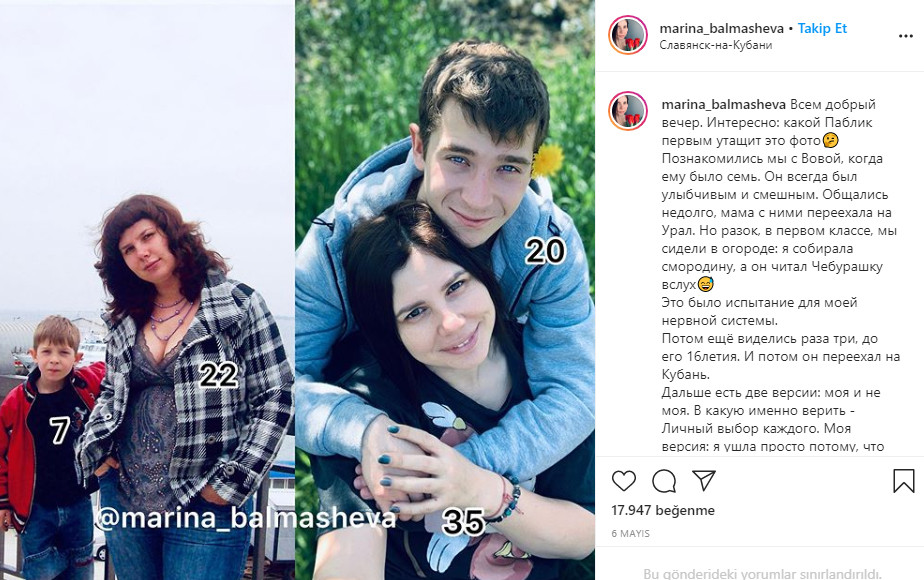Open marina_balmasheva username in caption
This screenshot has height=580, width=924.
pyautogui.click(x=724, y=104)
